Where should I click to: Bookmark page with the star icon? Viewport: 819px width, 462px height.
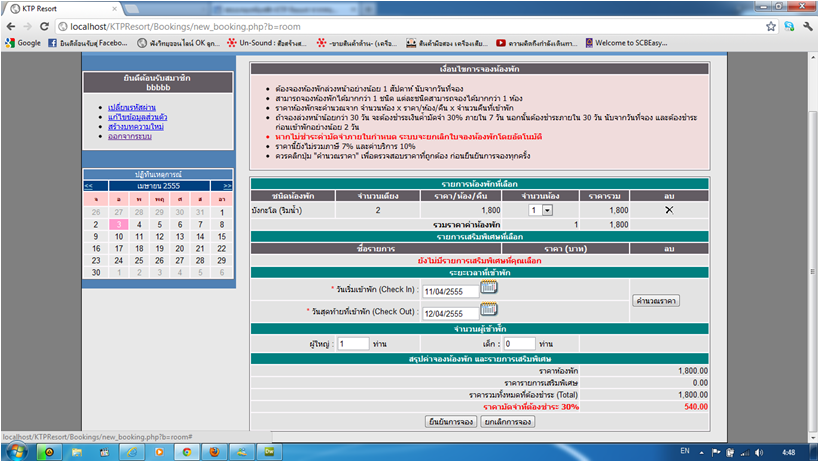tap(771, 26)
